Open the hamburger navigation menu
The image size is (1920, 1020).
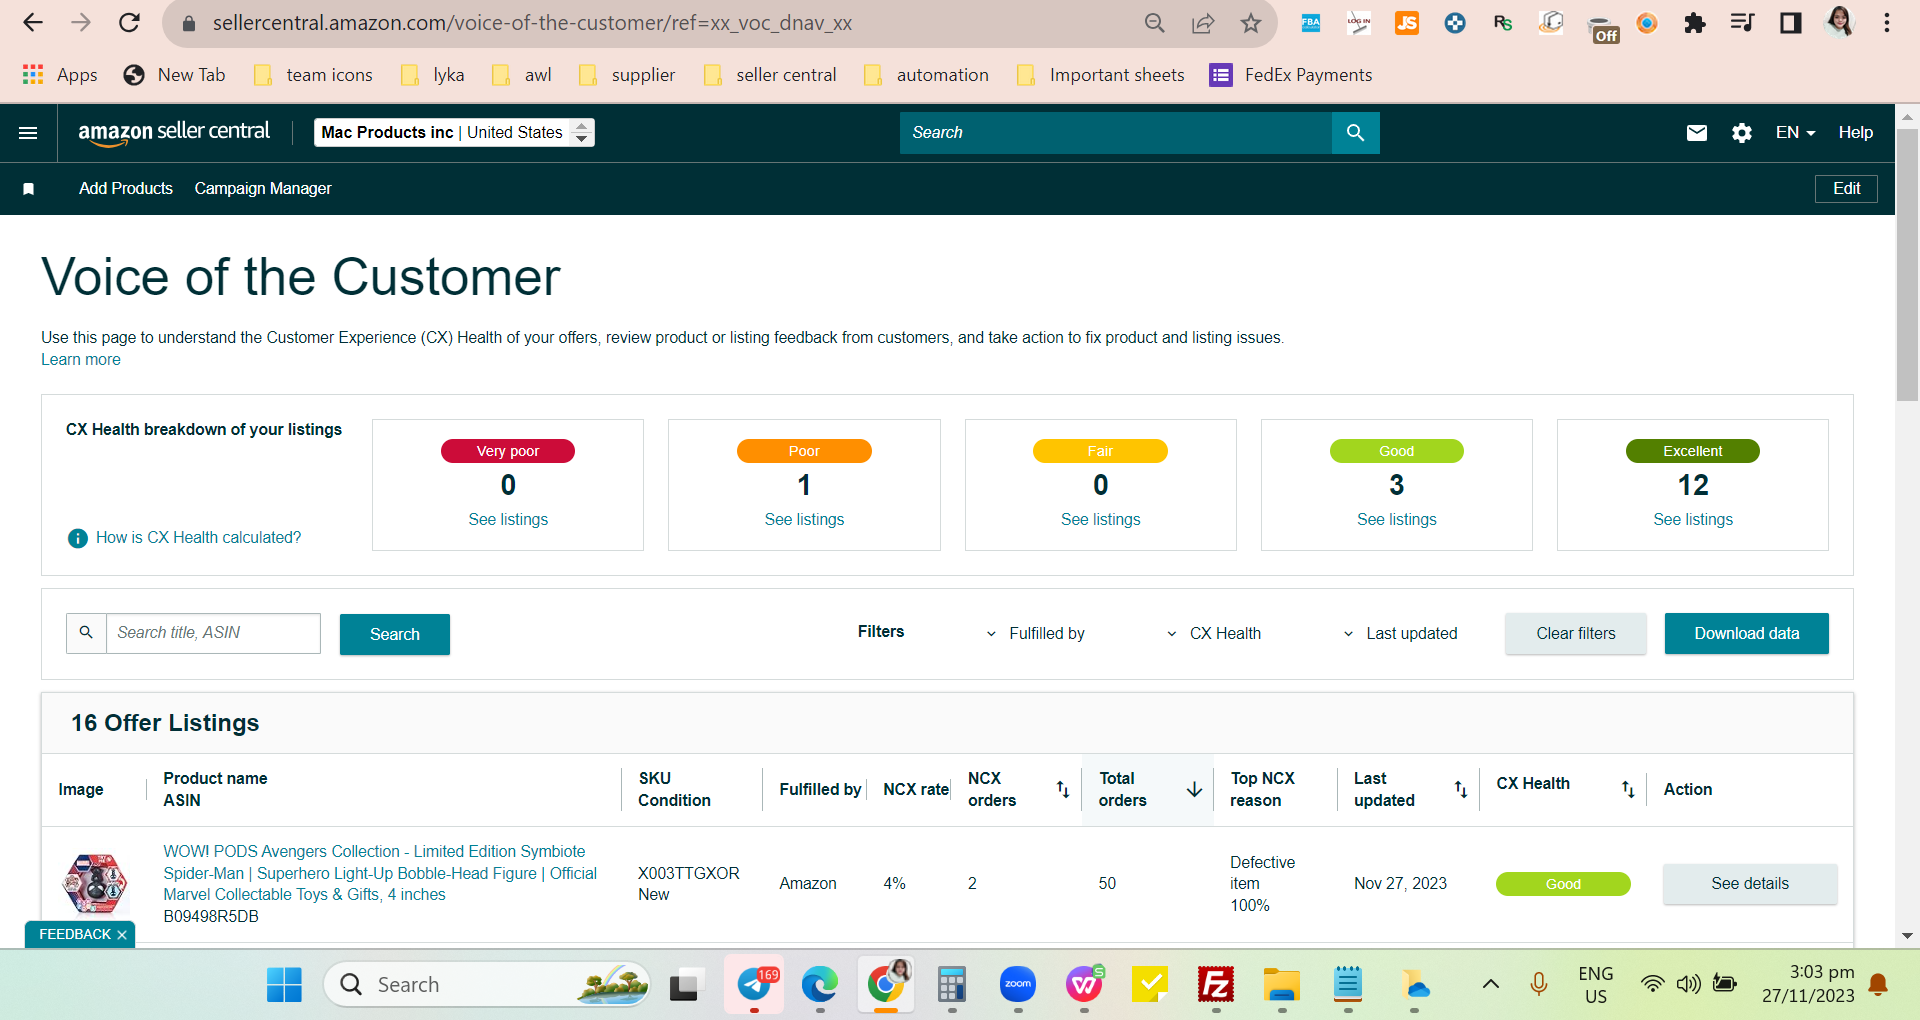coord(28,133)
